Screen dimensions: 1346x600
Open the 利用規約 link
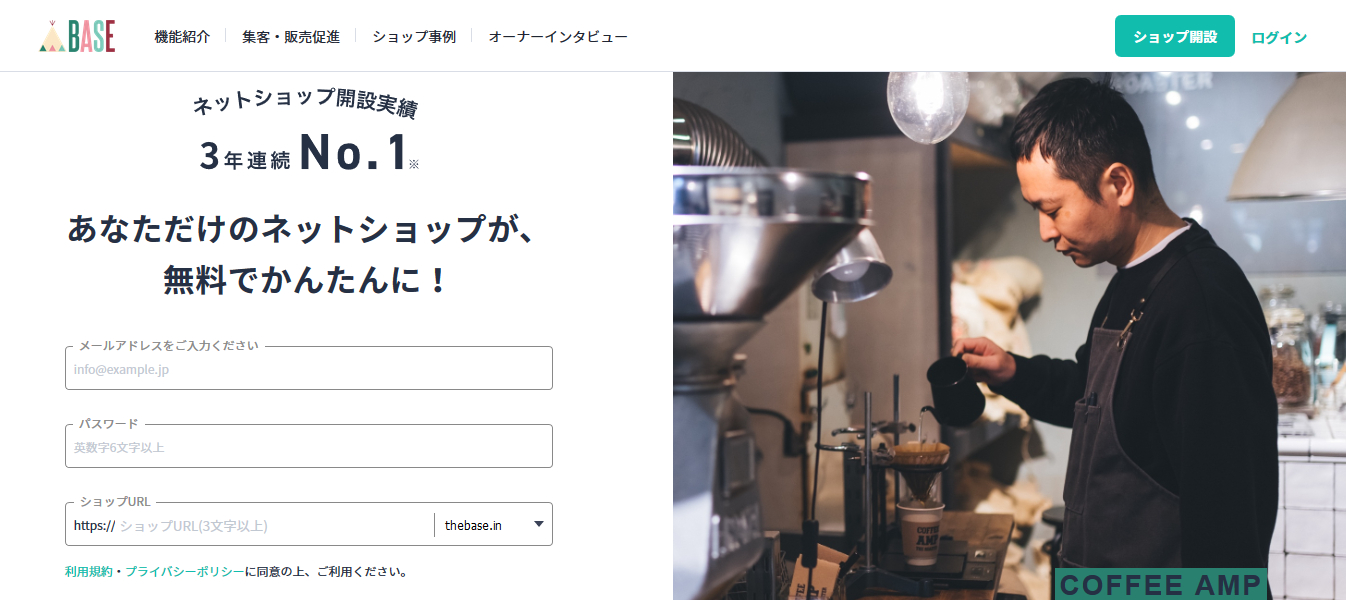click(89, 572)
